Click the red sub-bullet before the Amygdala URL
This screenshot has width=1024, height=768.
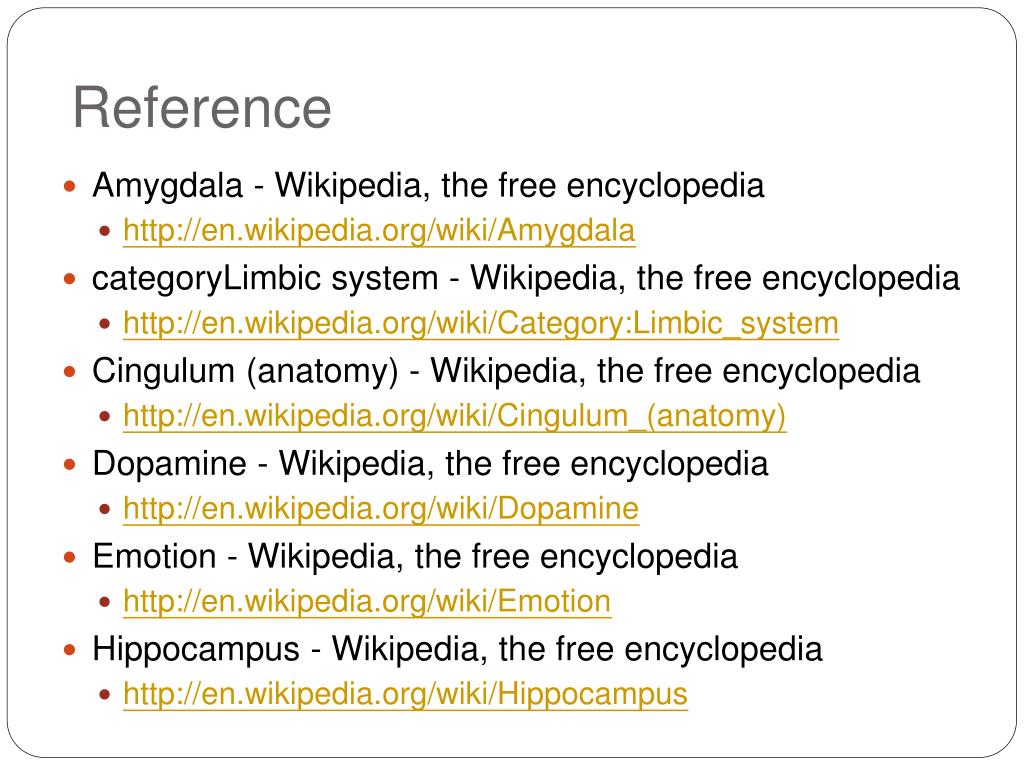105,231
